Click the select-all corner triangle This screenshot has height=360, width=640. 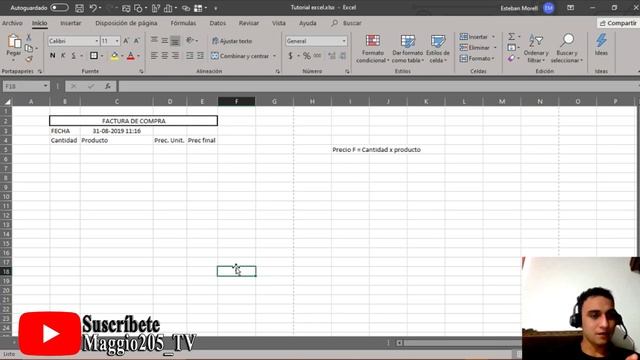tap(7, 102)
